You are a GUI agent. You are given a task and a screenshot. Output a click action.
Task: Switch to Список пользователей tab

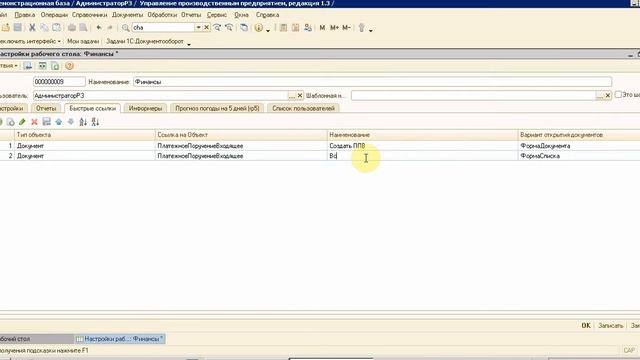point(303,109)
